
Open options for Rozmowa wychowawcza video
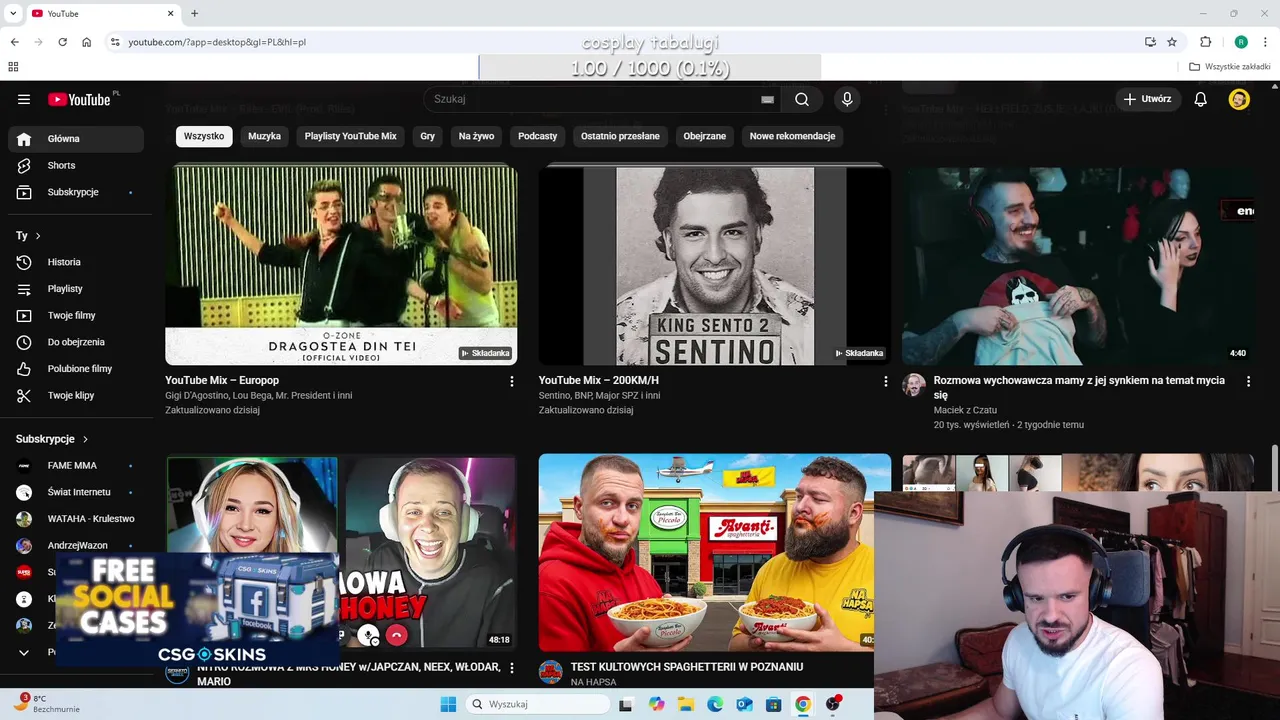(x=1248, y=381)
